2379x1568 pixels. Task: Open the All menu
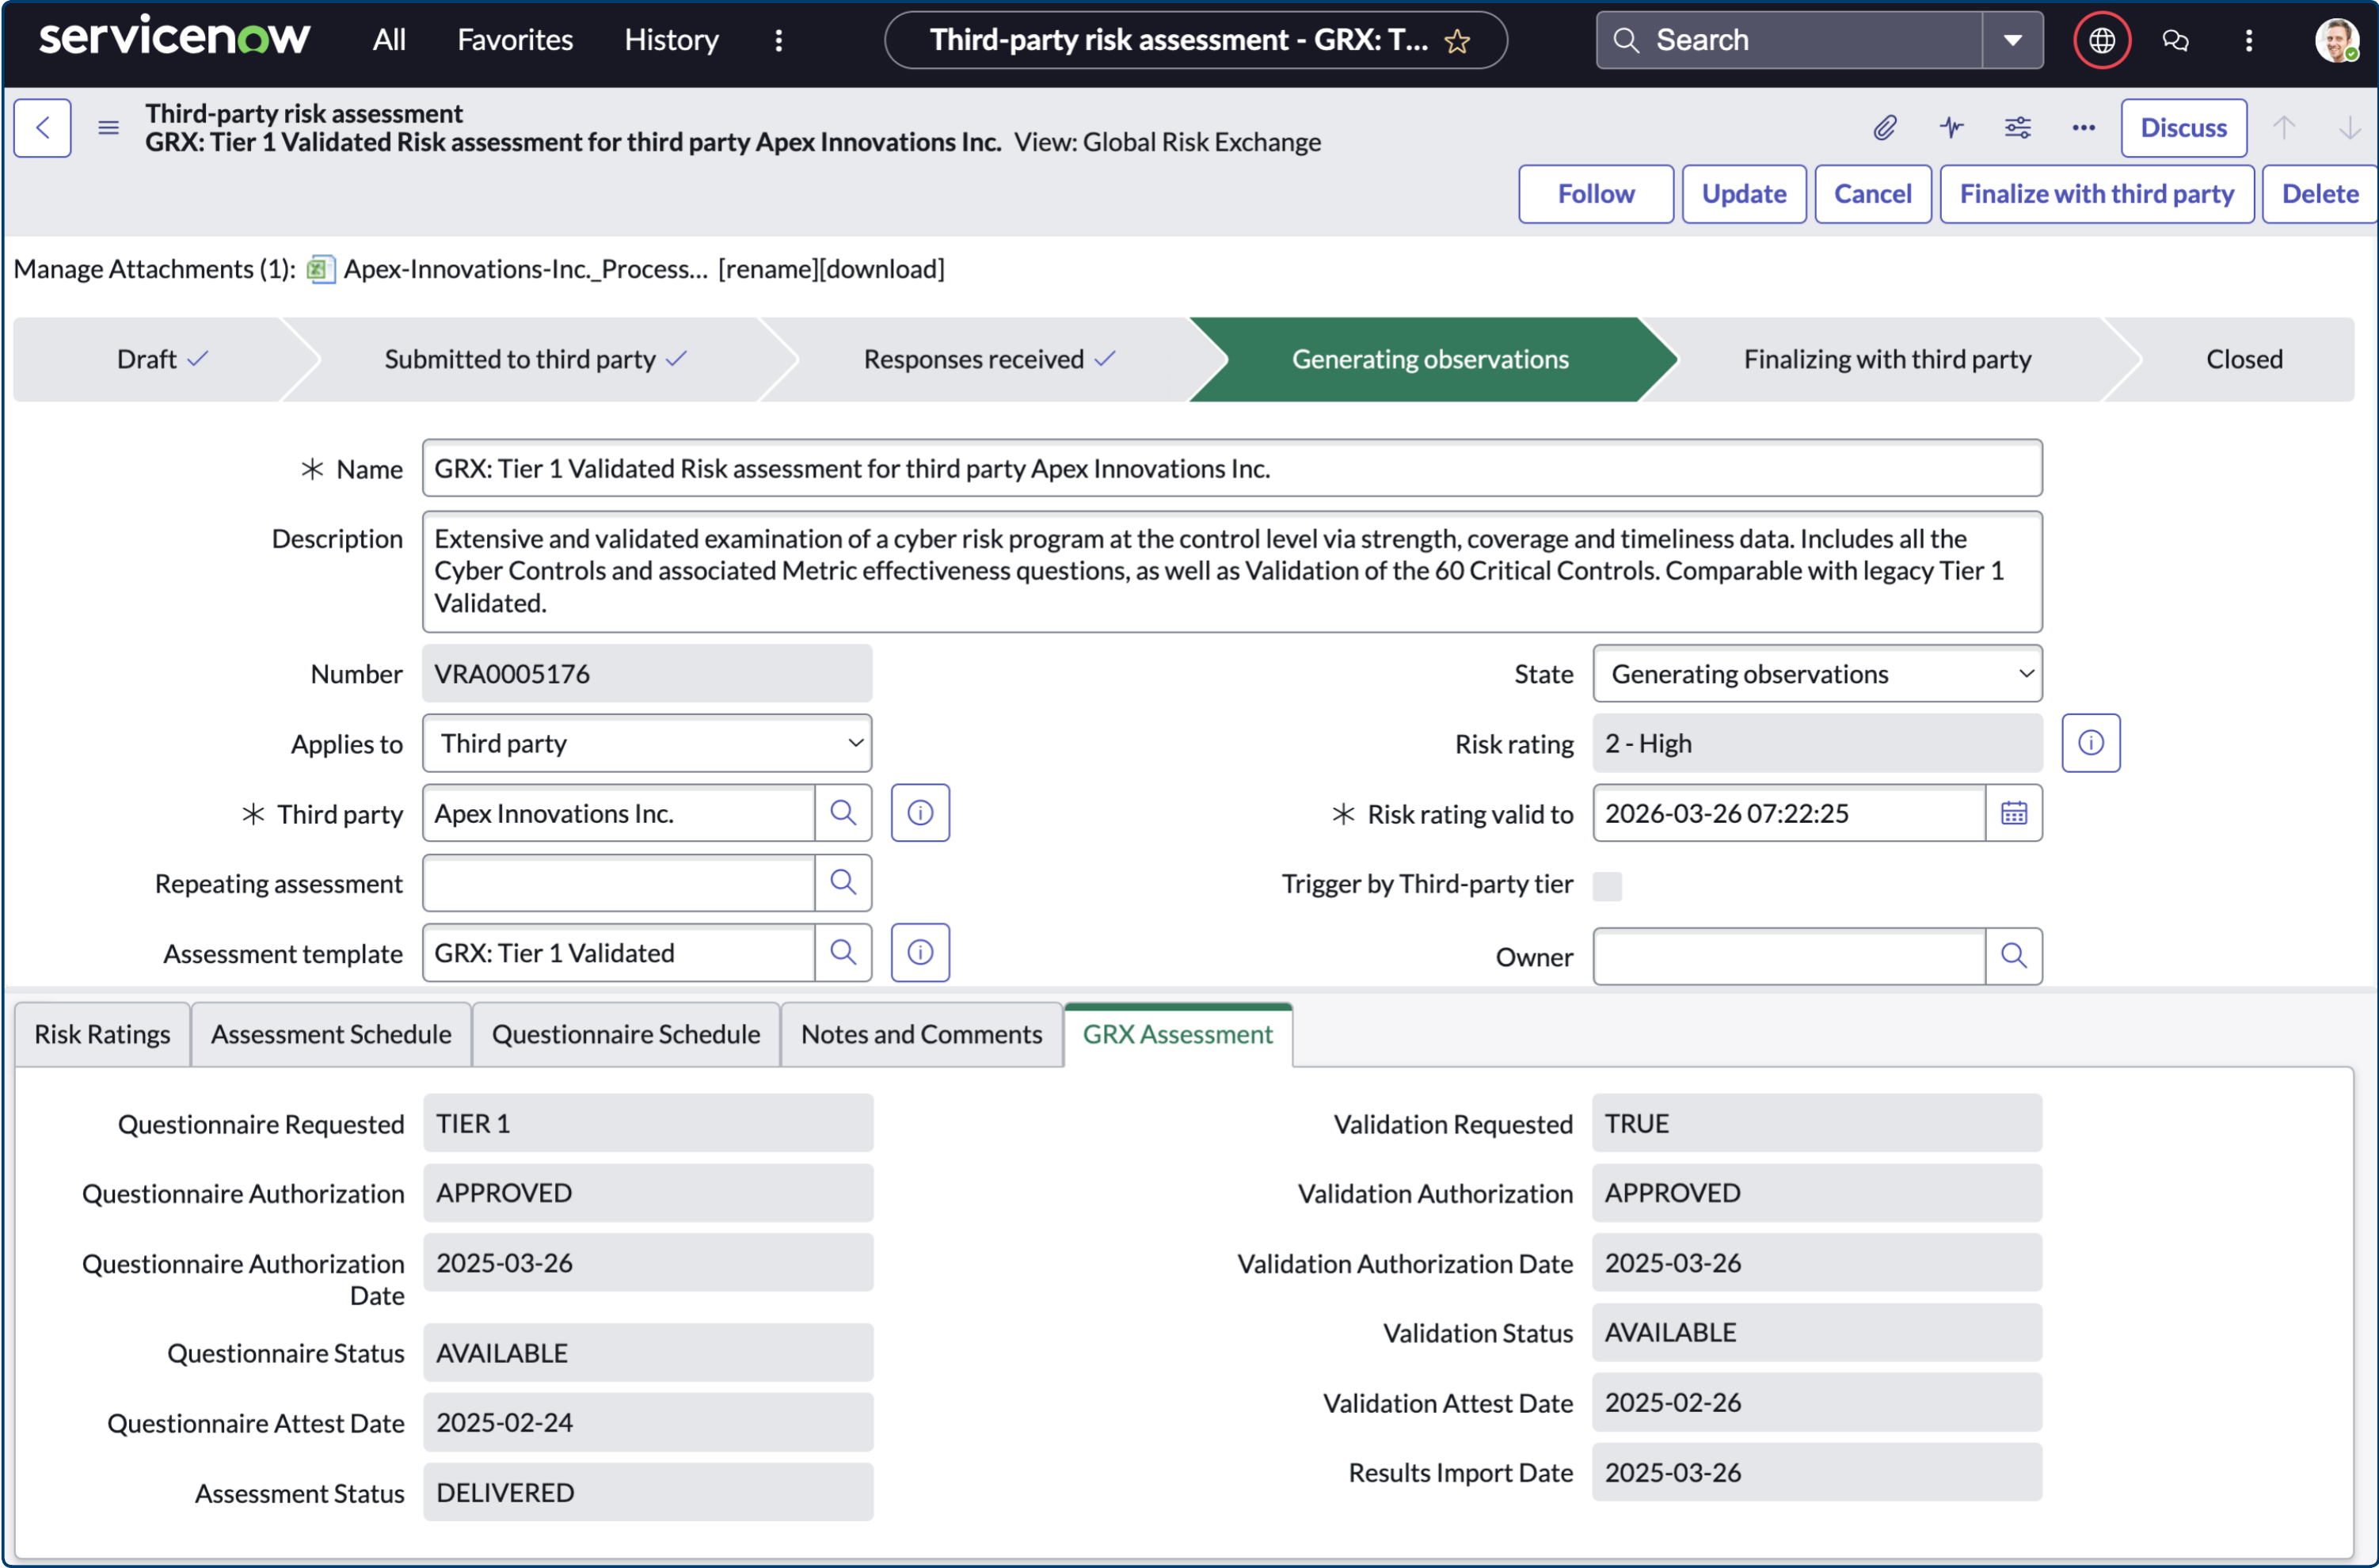(389, 40)
